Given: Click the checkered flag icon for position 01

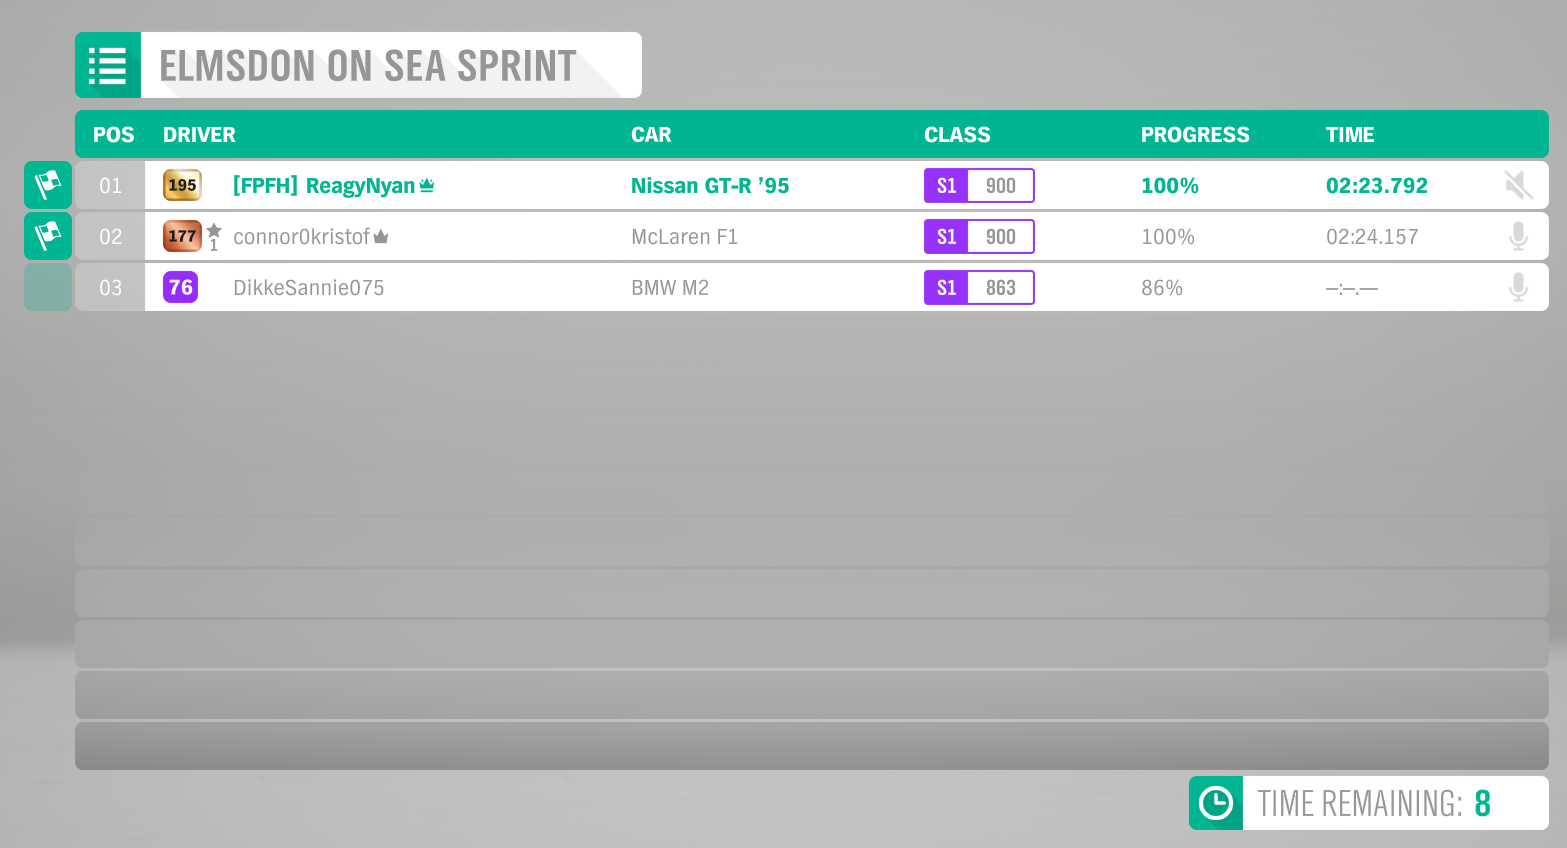Looking at the screenshot, I should point(48,185).
